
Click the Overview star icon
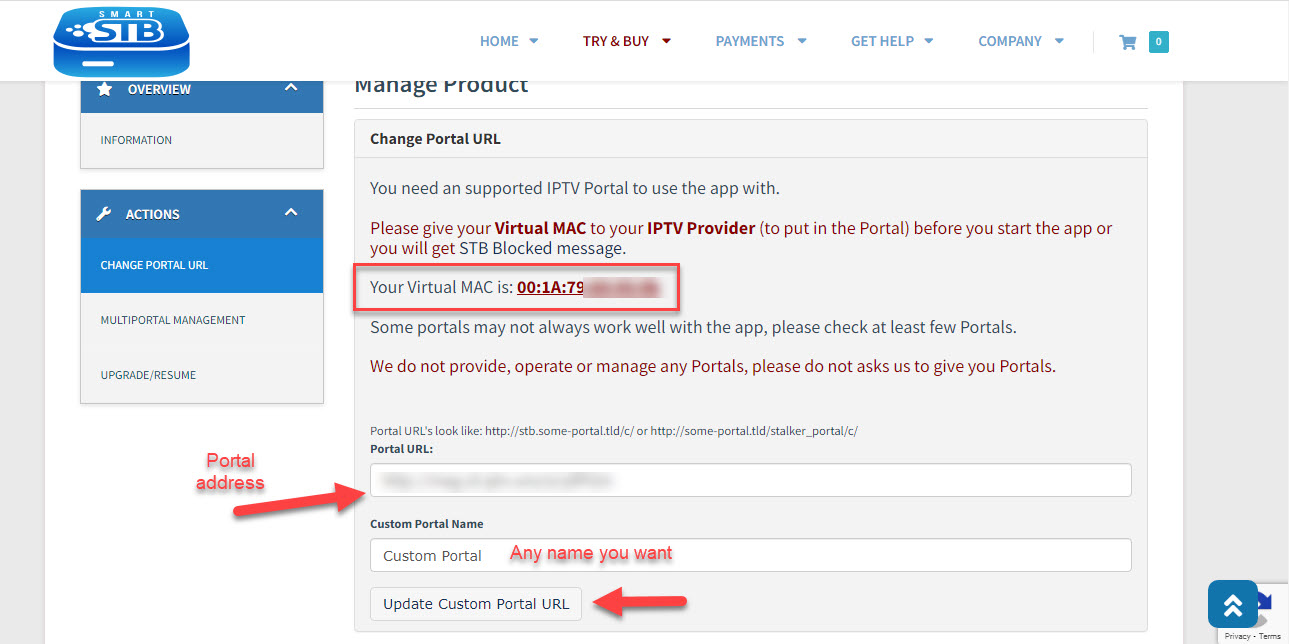[x=105, y=89]
